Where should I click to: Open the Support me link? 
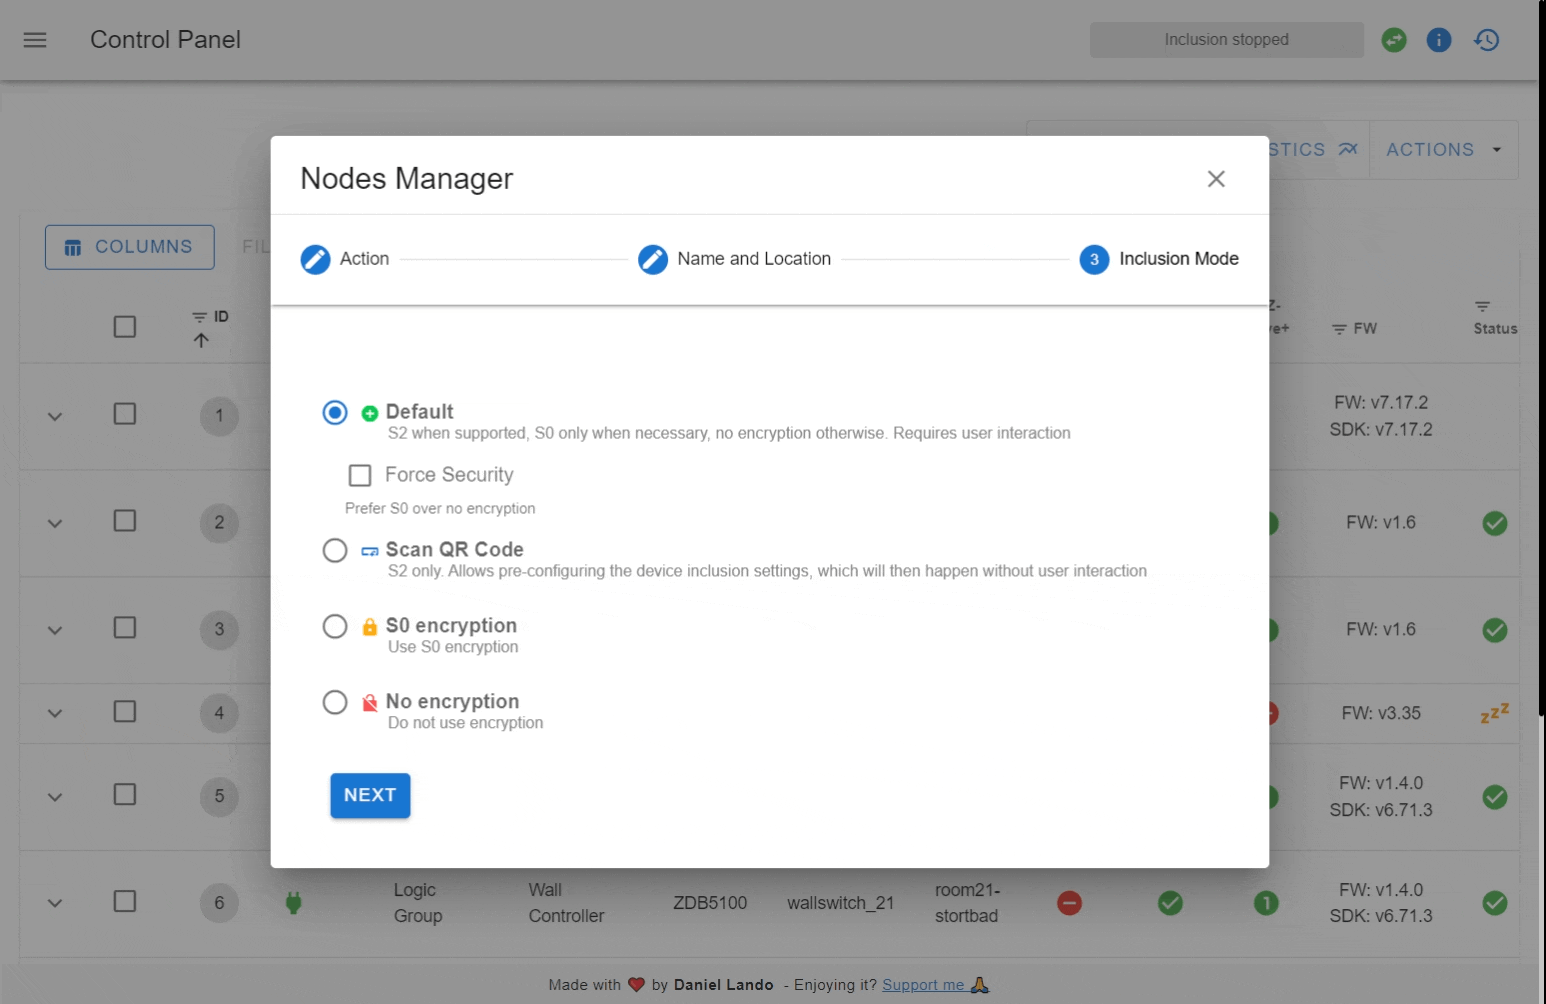coord(925,984)
